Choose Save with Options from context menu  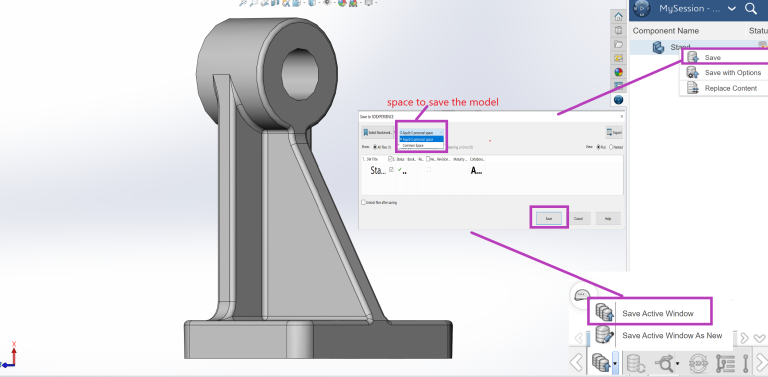pyautogui.click(x=733, y=72)
